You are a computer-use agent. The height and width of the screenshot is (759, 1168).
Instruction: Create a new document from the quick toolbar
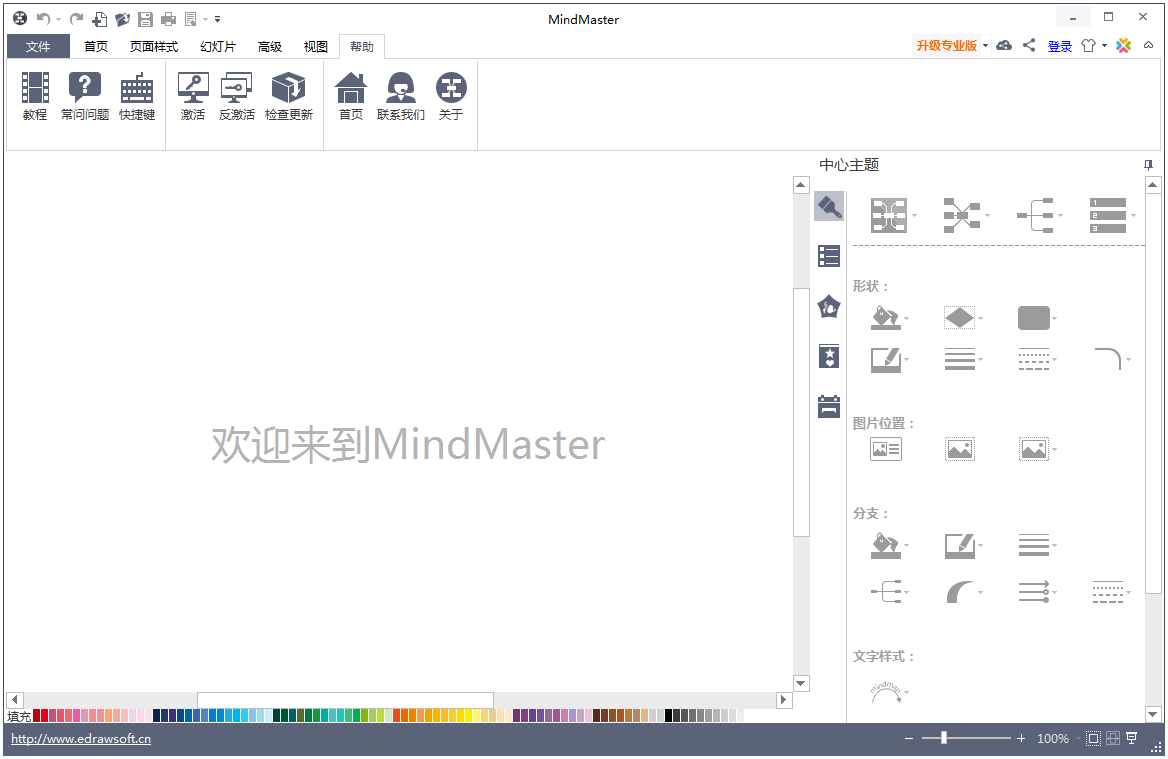point(100,19)
